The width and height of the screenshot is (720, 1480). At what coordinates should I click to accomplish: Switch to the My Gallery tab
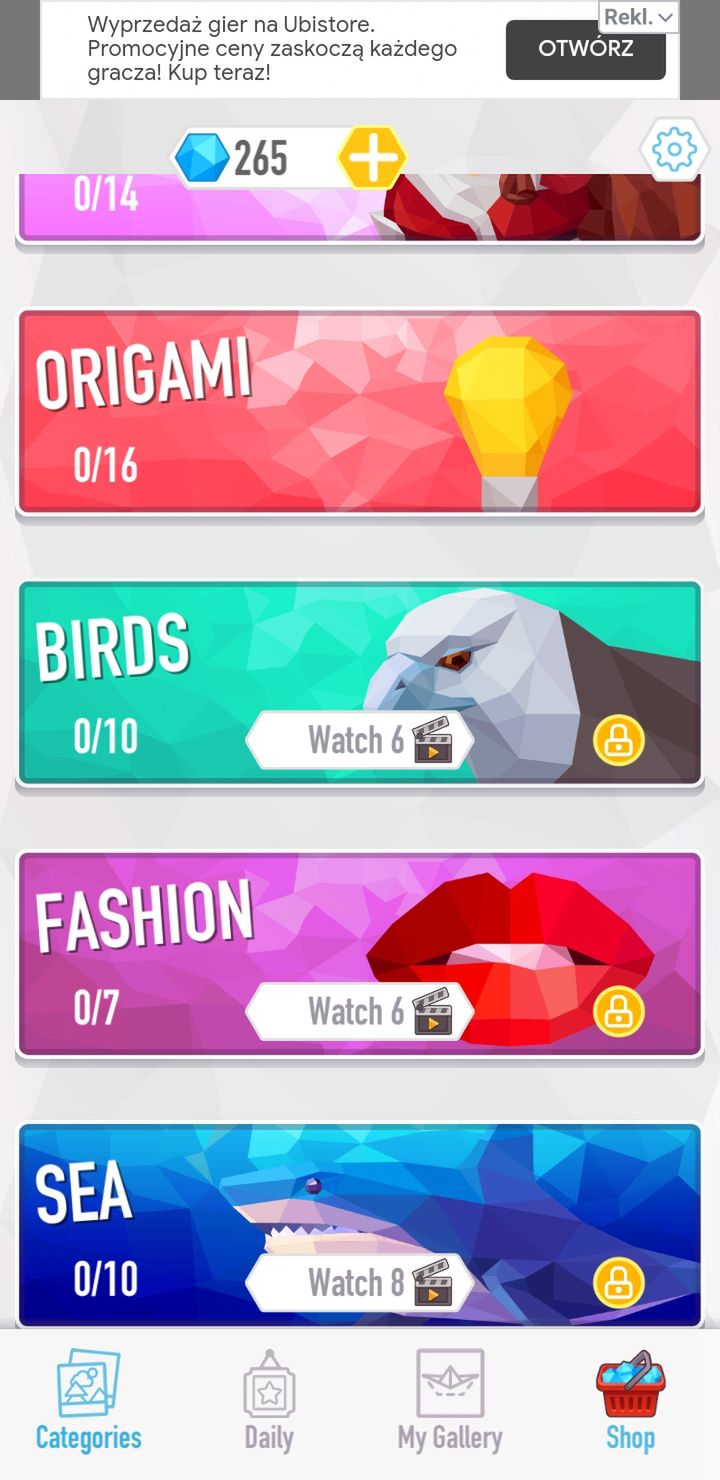[450, 1401]
